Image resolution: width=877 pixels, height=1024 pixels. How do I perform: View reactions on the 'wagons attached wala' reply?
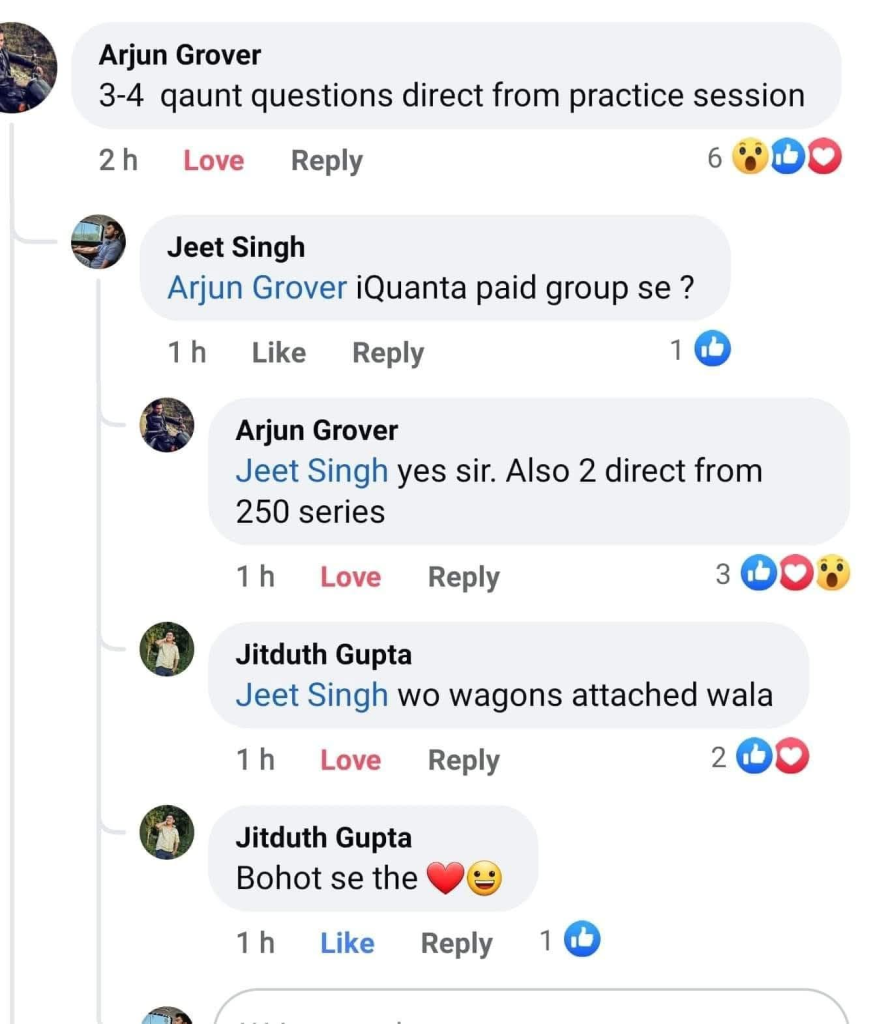tap(770, 758)
